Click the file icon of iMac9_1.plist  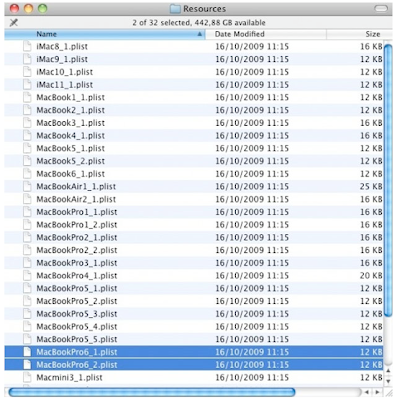click(x=27, y=59)
